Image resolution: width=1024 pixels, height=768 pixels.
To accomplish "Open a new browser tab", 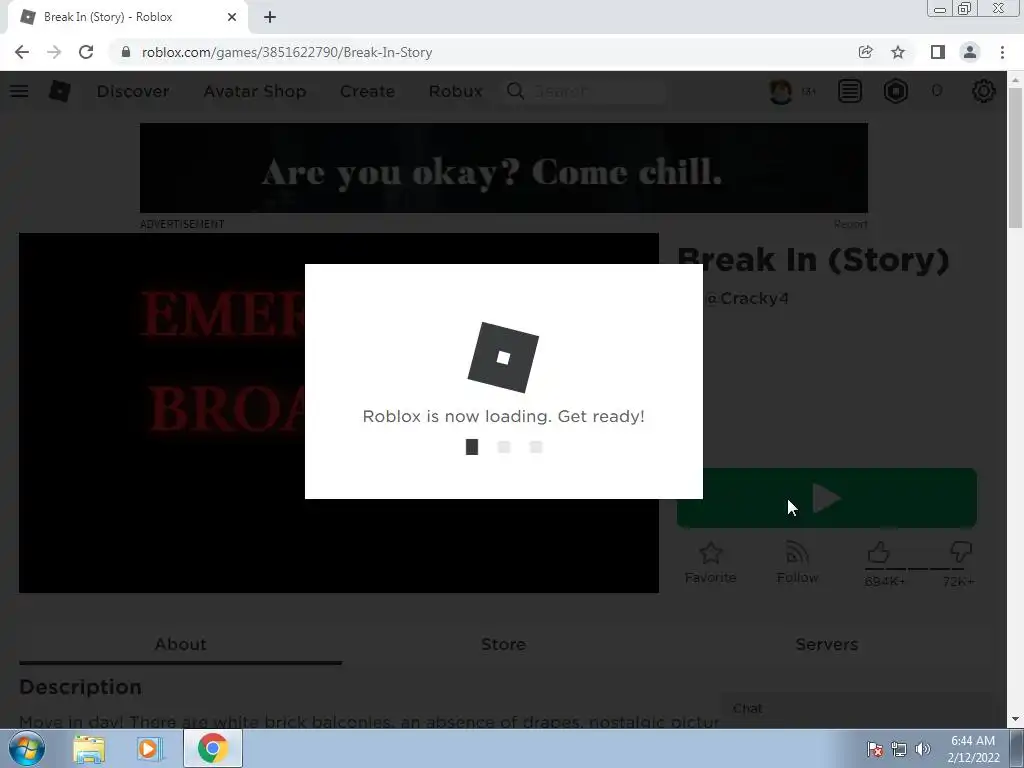I will click(270, 17).
